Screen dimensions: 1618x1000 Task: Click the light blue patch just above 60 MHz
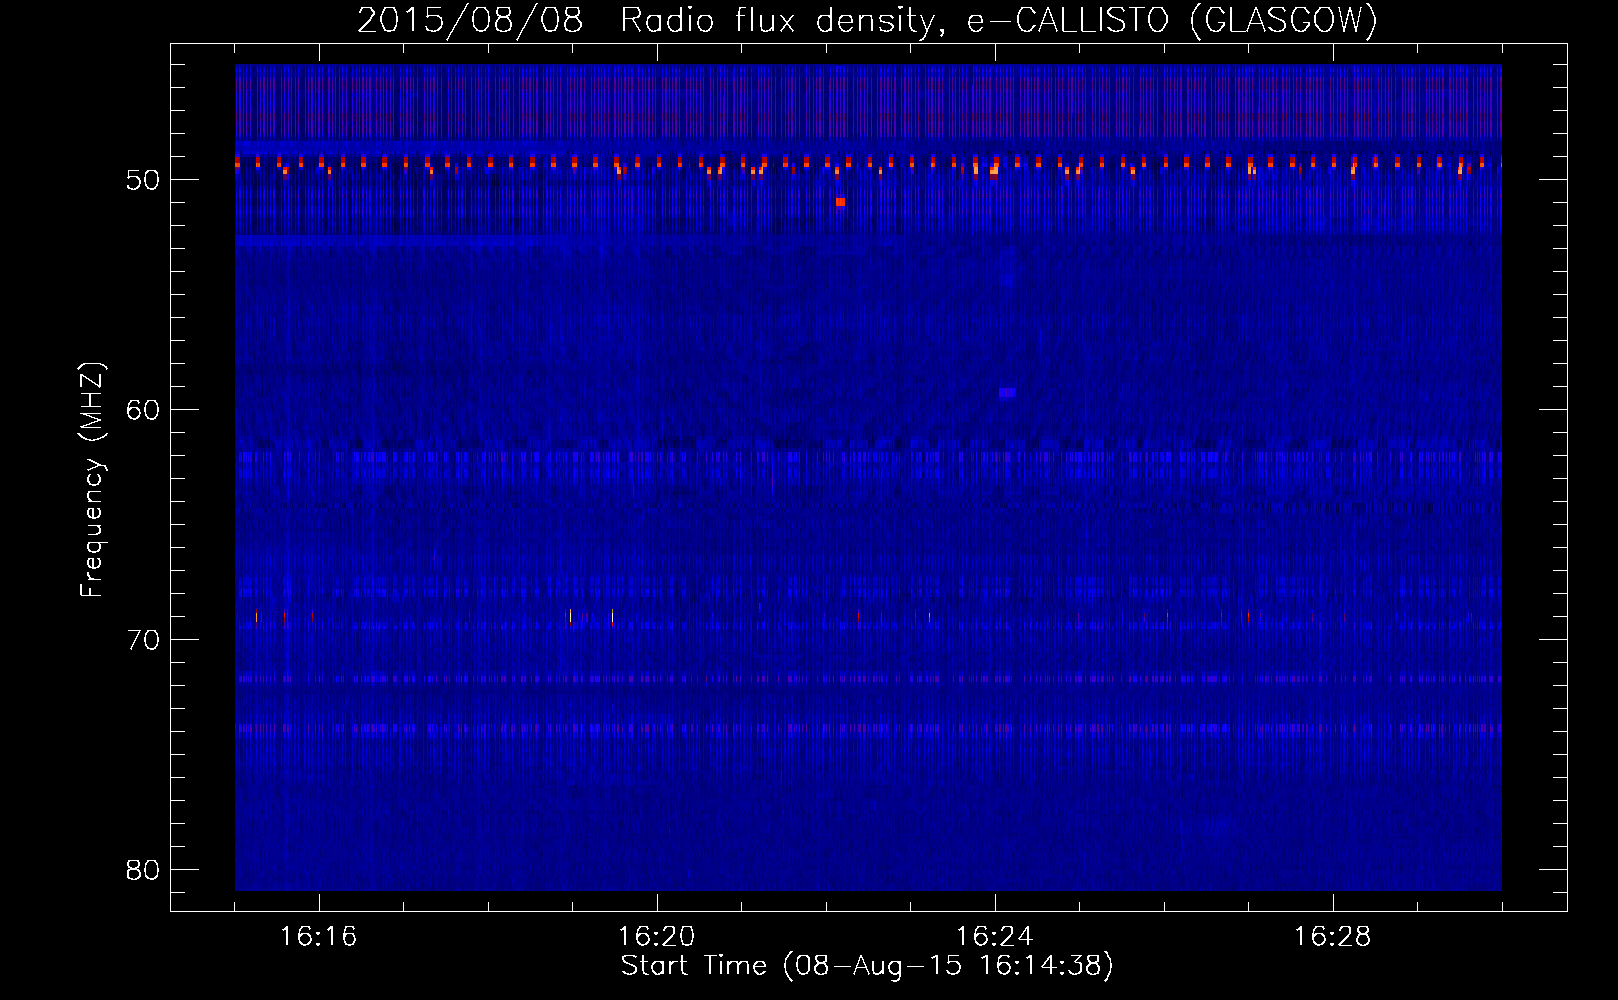pyautogui.click(x=1007, y=393)
